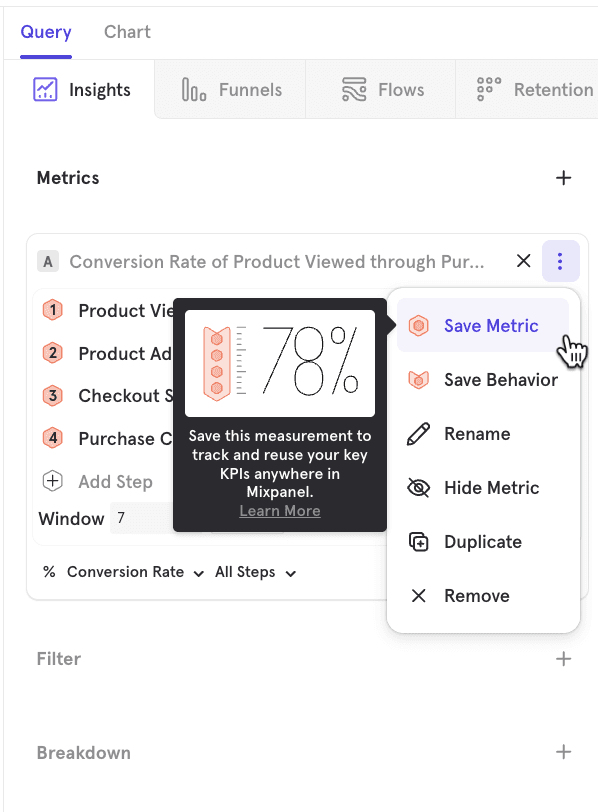
Task: Select Save Metric from the menu
Action: pos(483,326)
